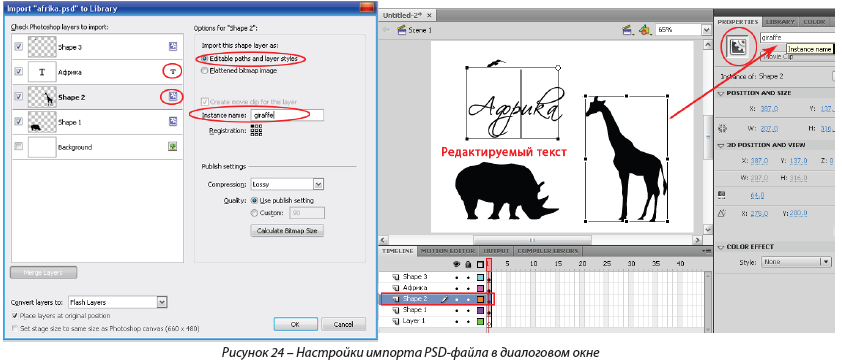
Task: Click the vanishing point icon
Action: click(x=722, y=213)
